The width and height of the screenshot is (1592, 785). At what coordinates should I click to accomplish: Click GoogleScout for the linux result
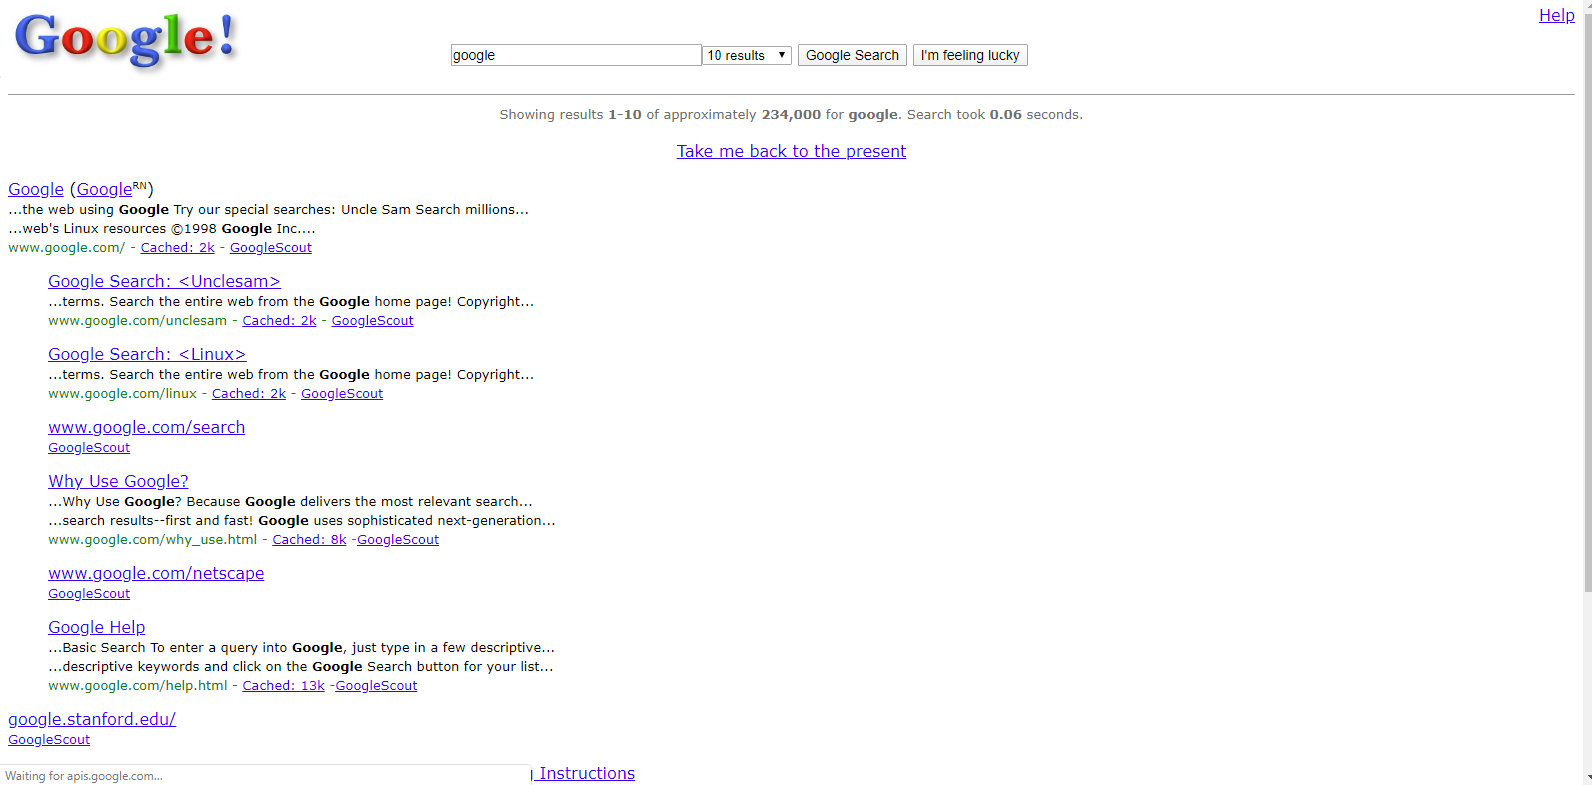[342, 394]
